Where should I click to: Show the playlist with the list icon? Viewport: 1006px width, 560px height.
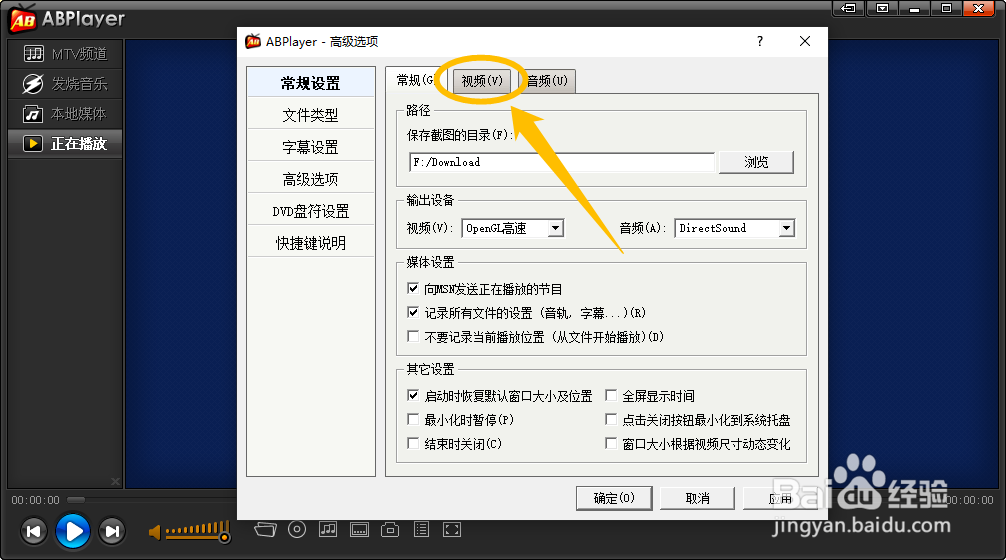click(x=422, y=529)
